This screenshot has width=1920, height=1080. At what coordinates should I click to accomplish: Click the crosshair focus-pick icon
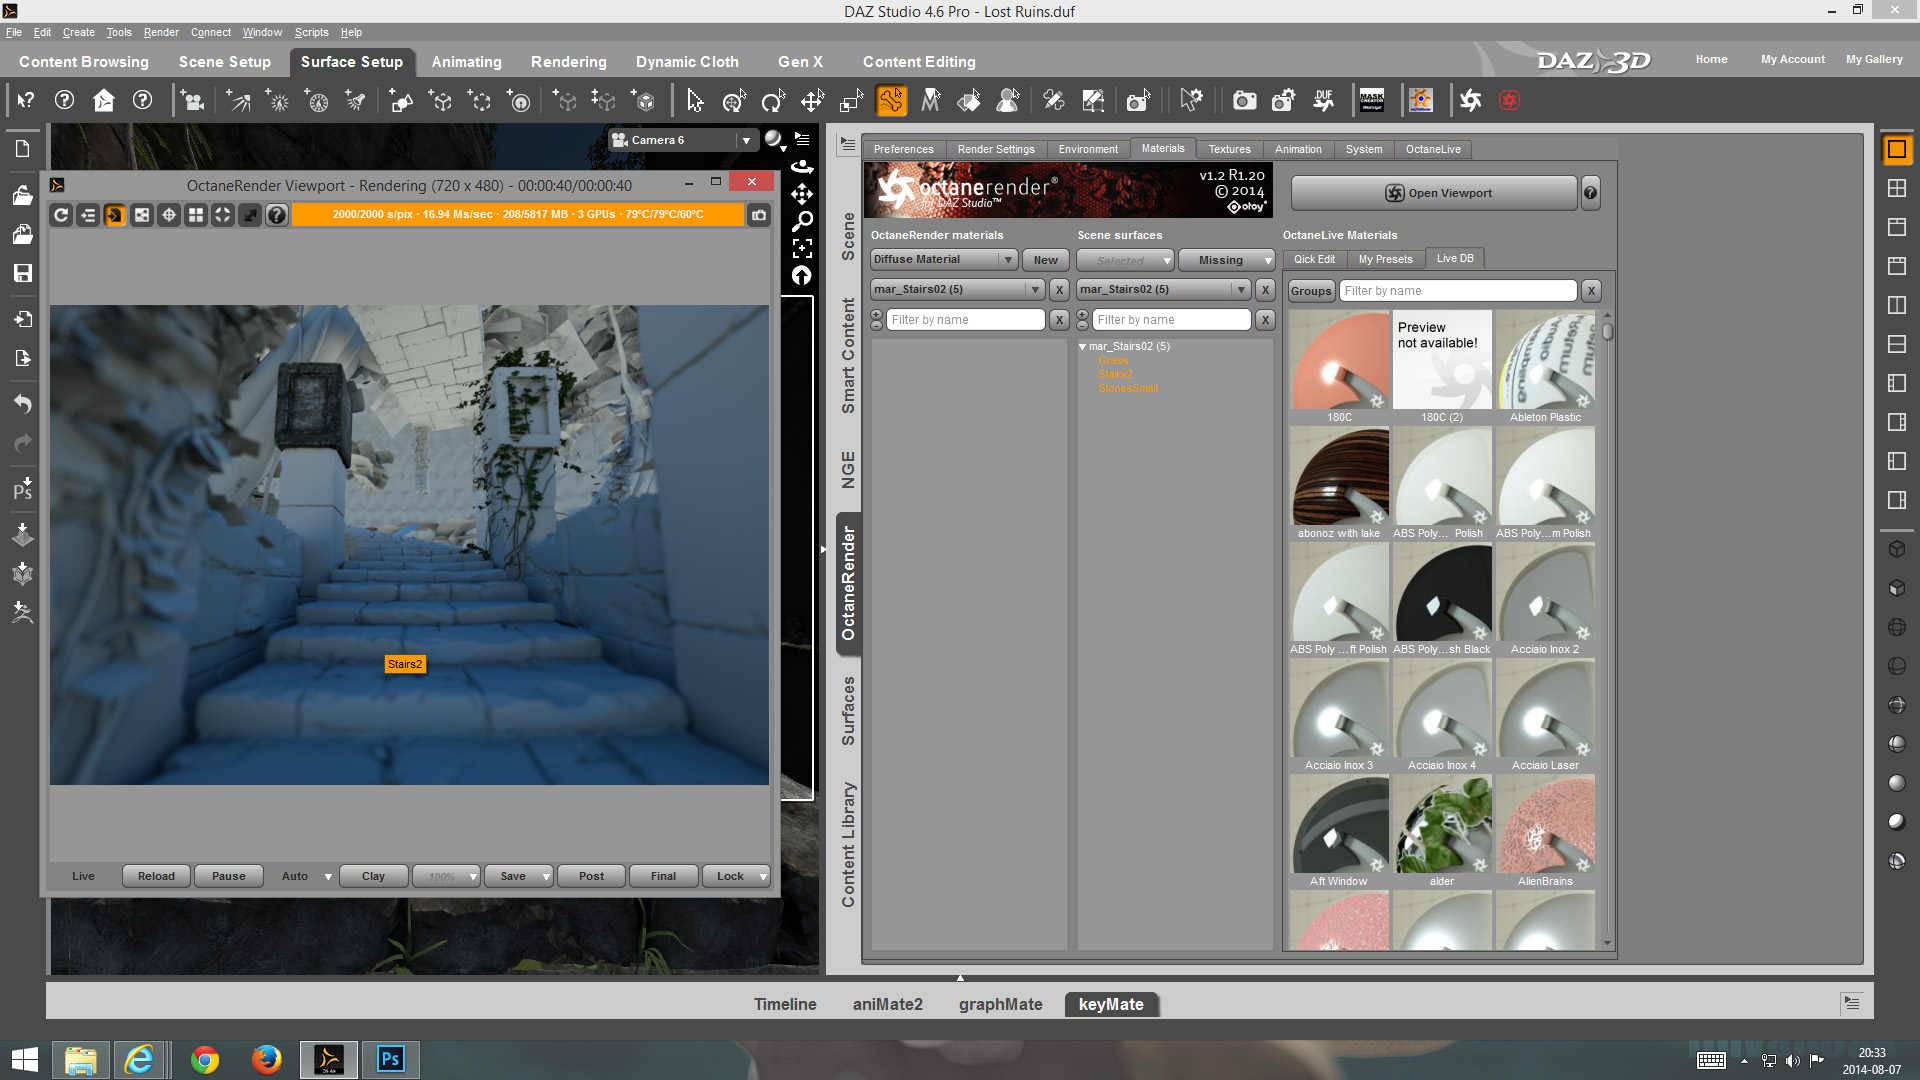click(169, 215)
